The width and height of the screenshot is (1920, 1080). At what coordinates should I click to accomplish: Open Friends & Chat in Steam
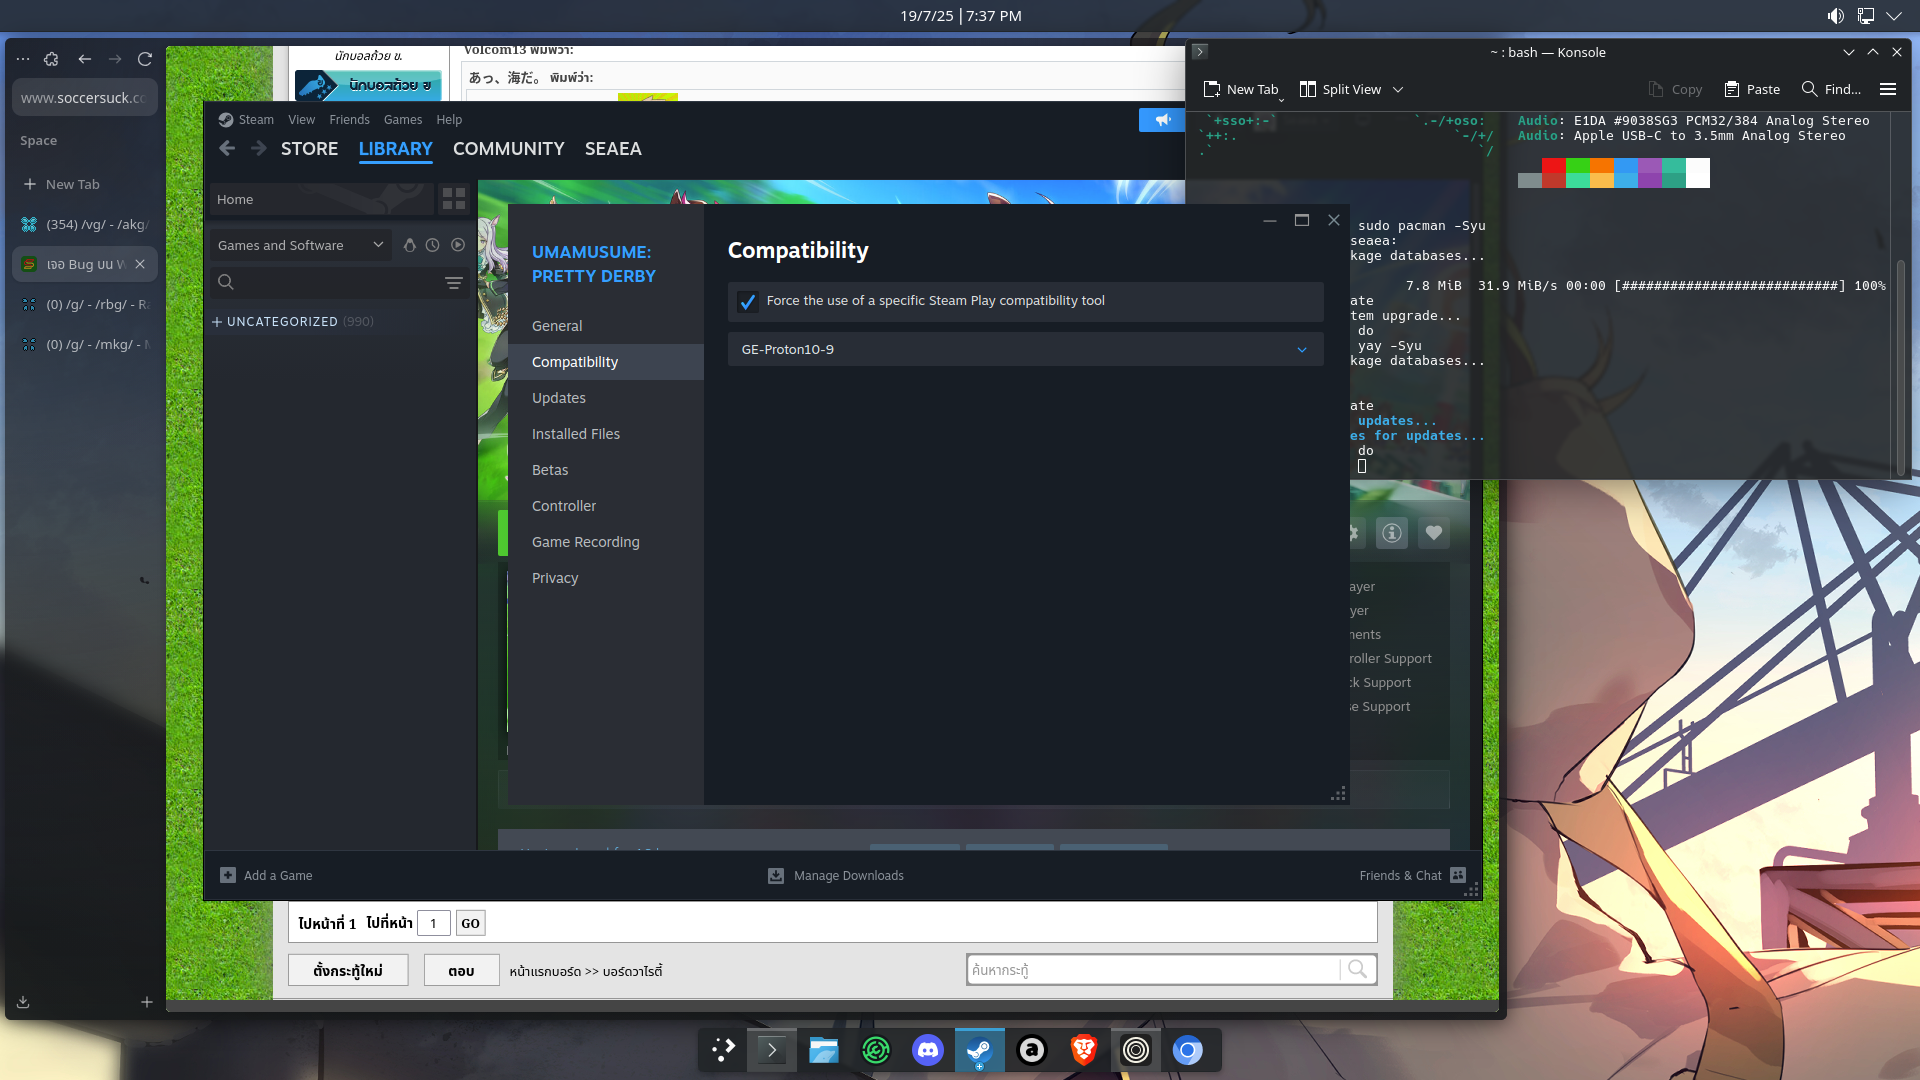[x=1412, y=875]
